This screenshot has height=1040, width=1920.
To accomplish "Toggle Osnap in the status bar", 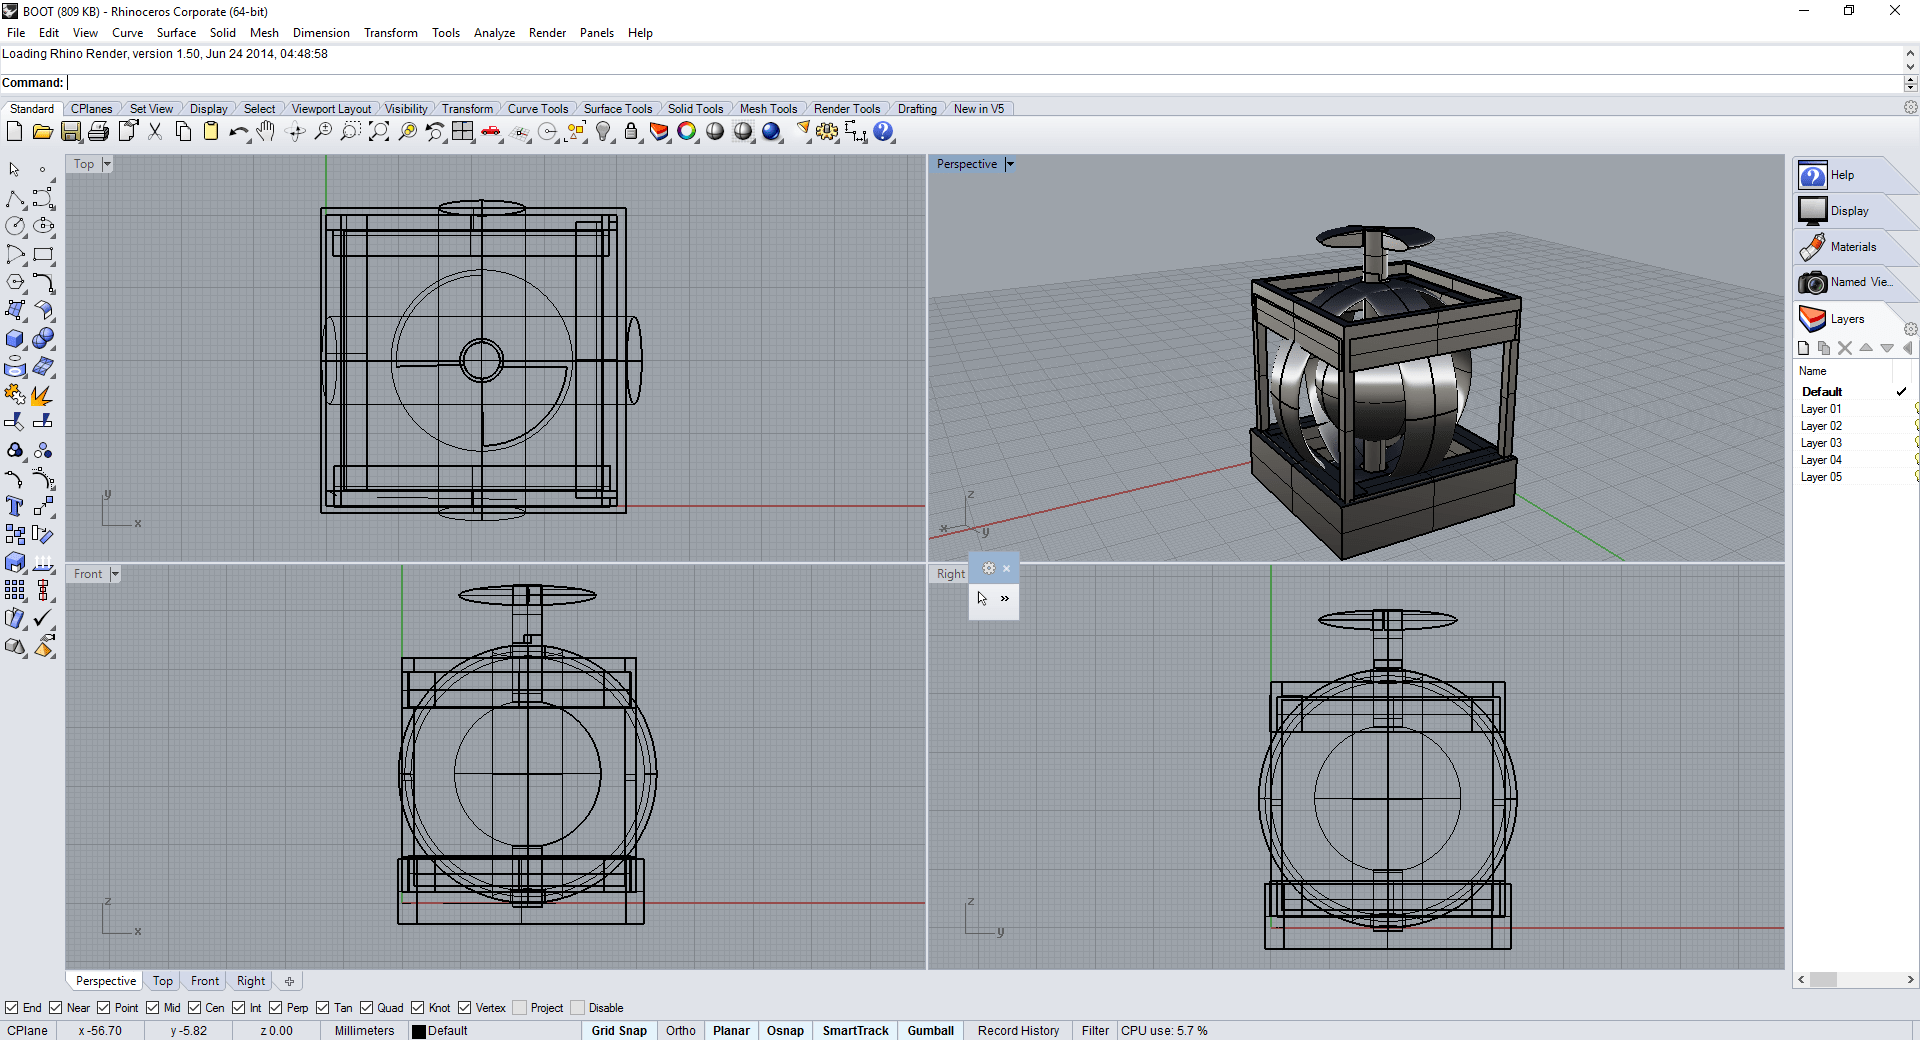I will pos(785,1031).
